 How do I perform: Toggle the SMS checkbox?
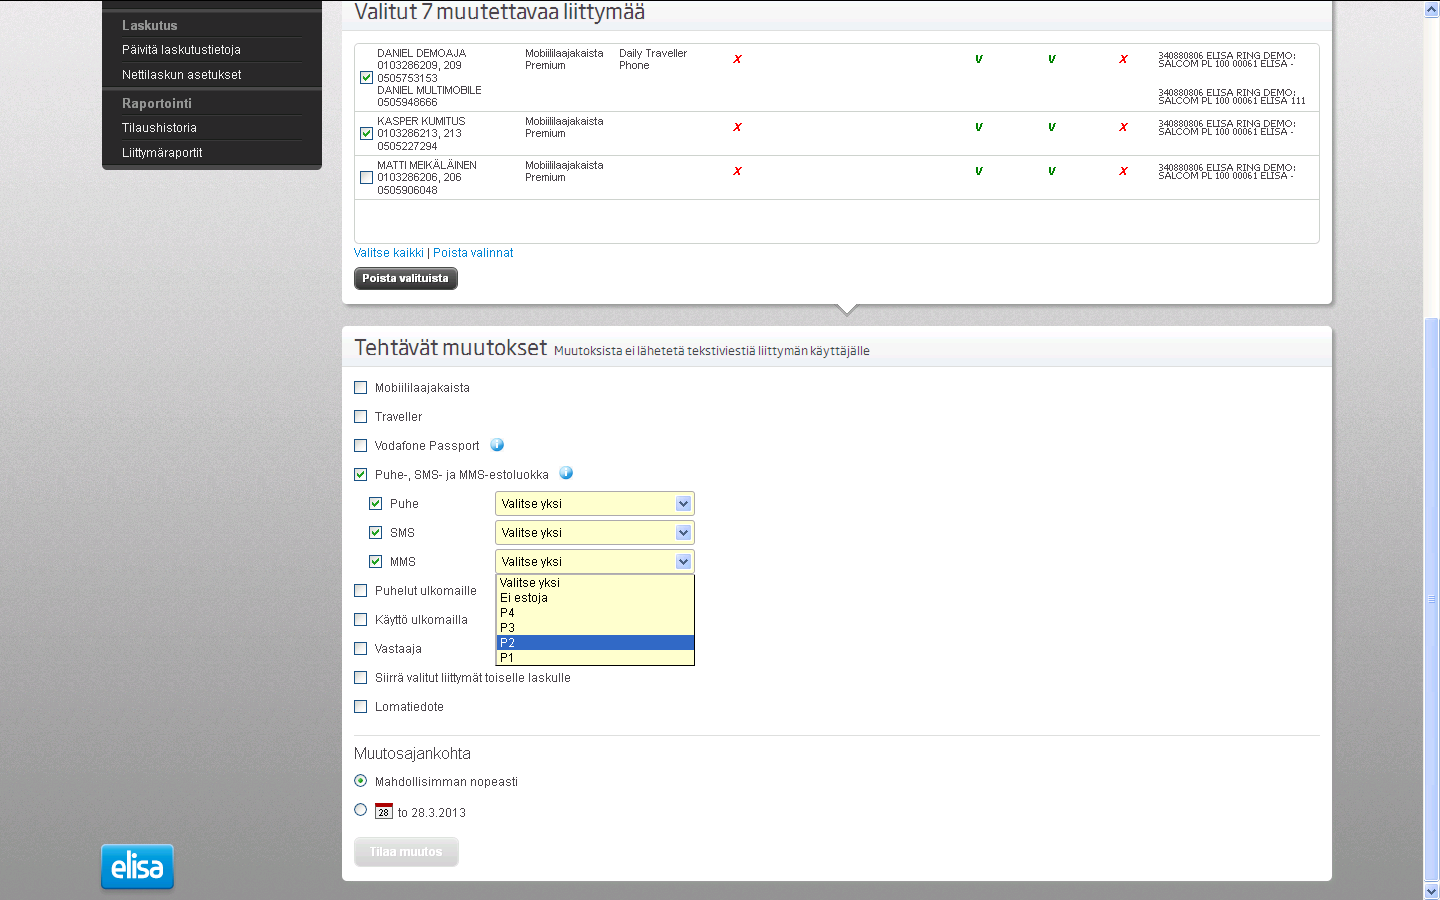point(376,532)
